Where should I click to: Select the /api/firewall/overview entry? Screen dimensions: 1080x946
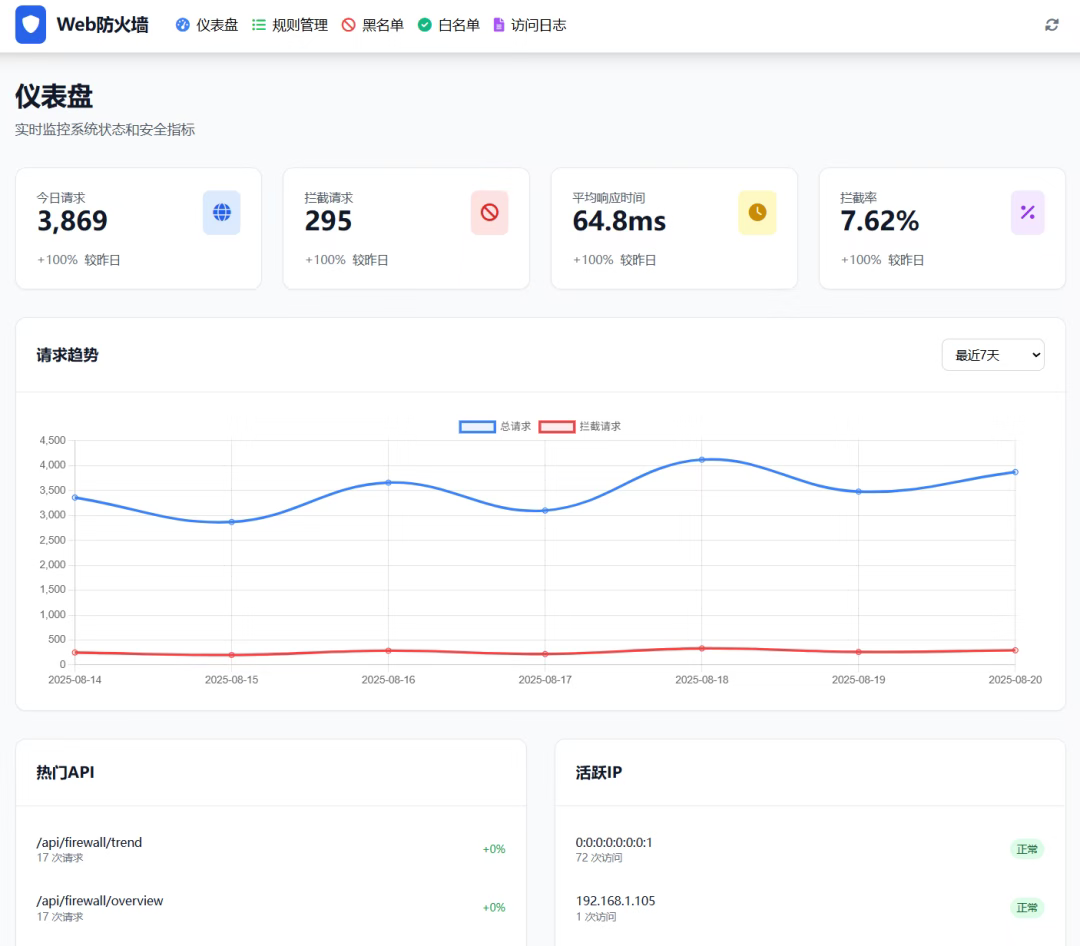(99, 901)
